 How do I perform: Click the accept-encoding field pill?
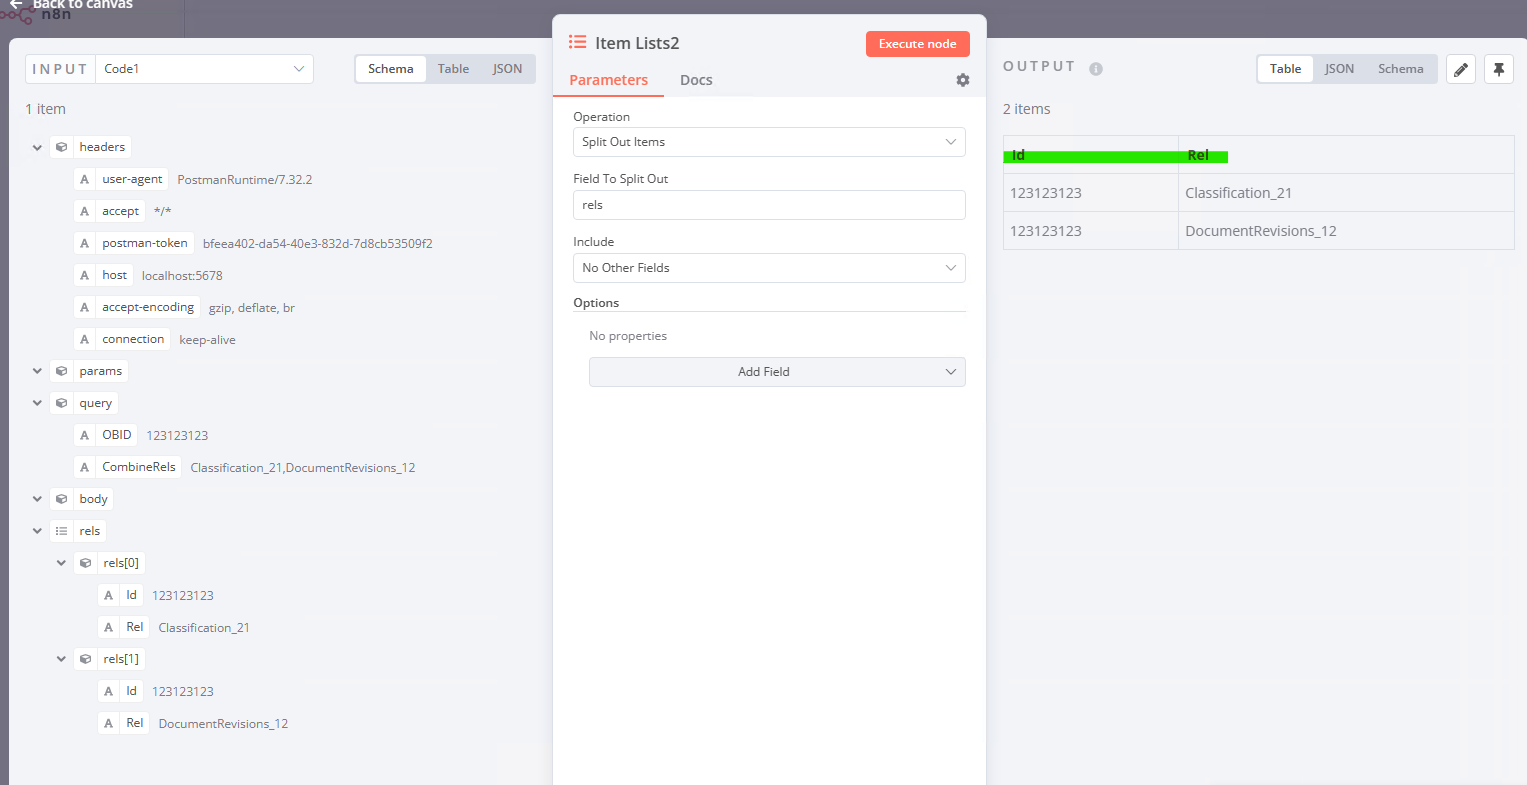tap(137, 307)
